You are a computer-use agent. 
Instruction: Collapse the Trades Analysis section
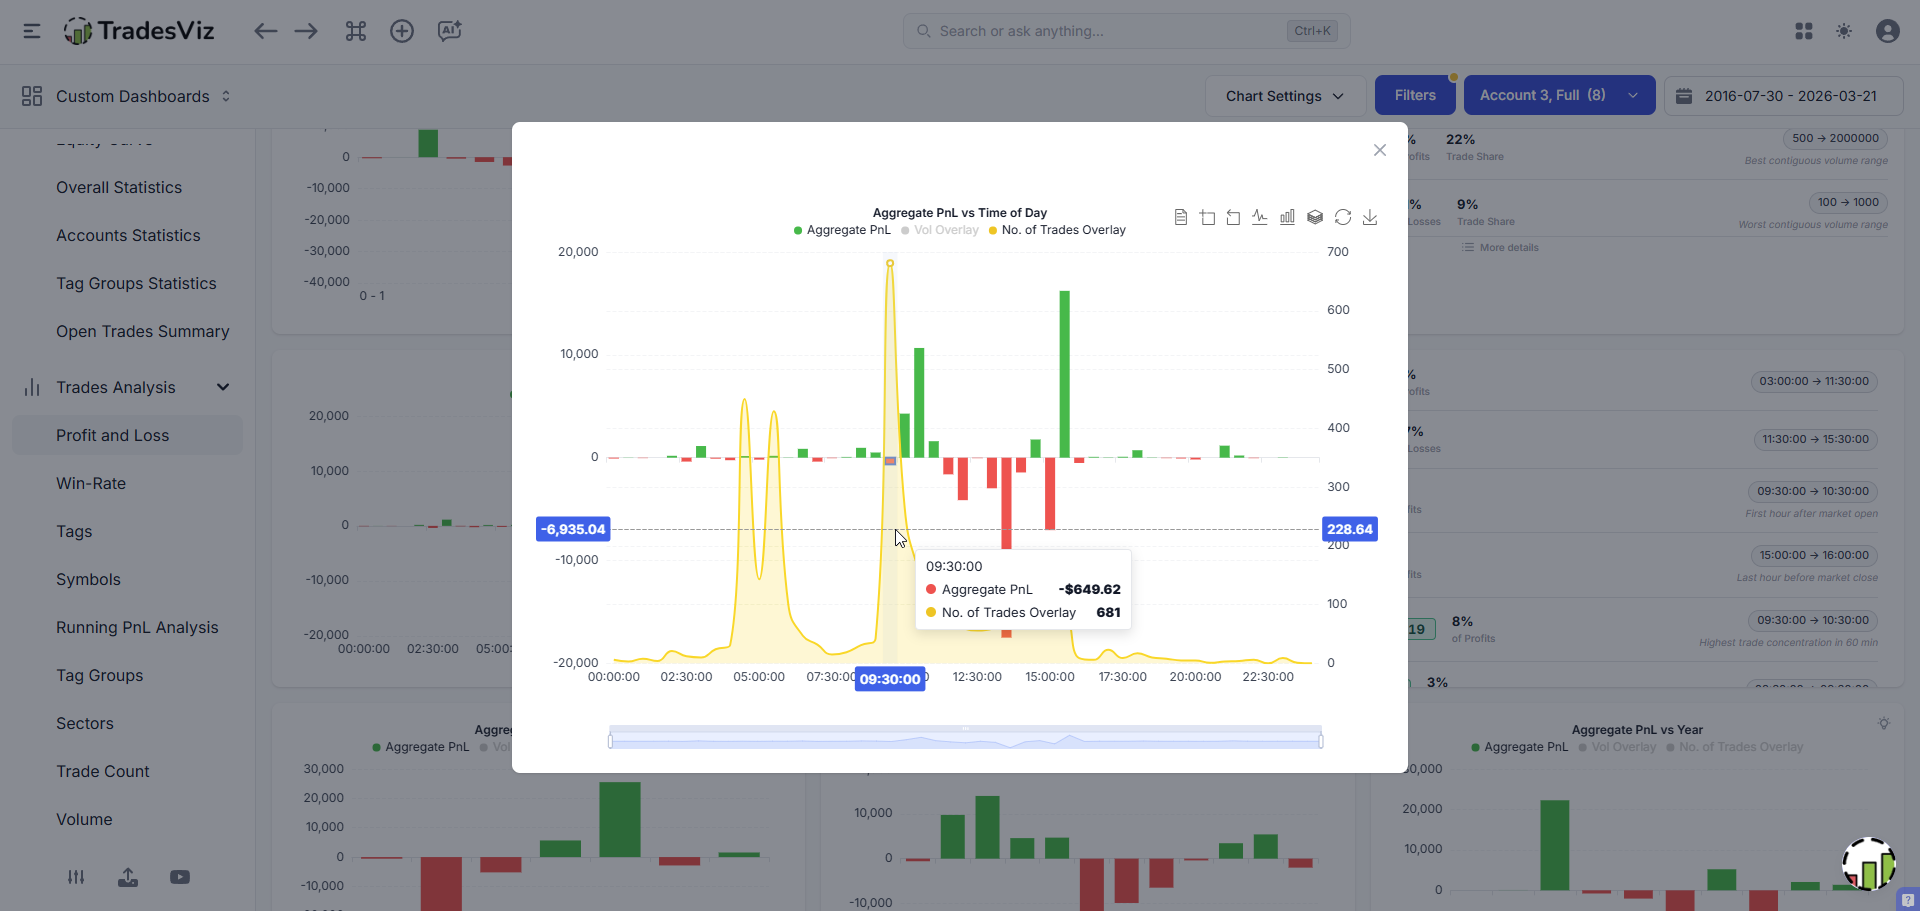223,387
